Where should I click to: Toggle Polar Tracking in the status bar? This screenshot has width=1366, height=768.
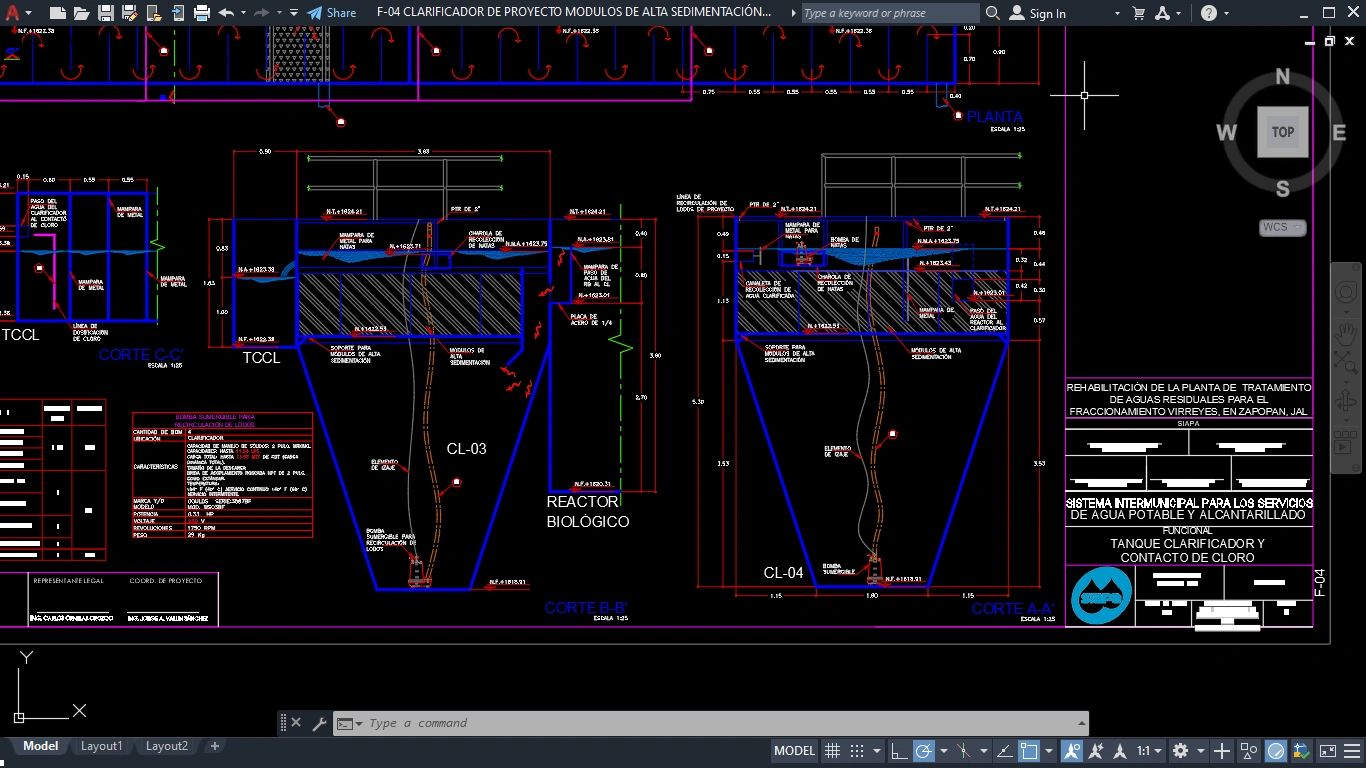tap(924, 750)
